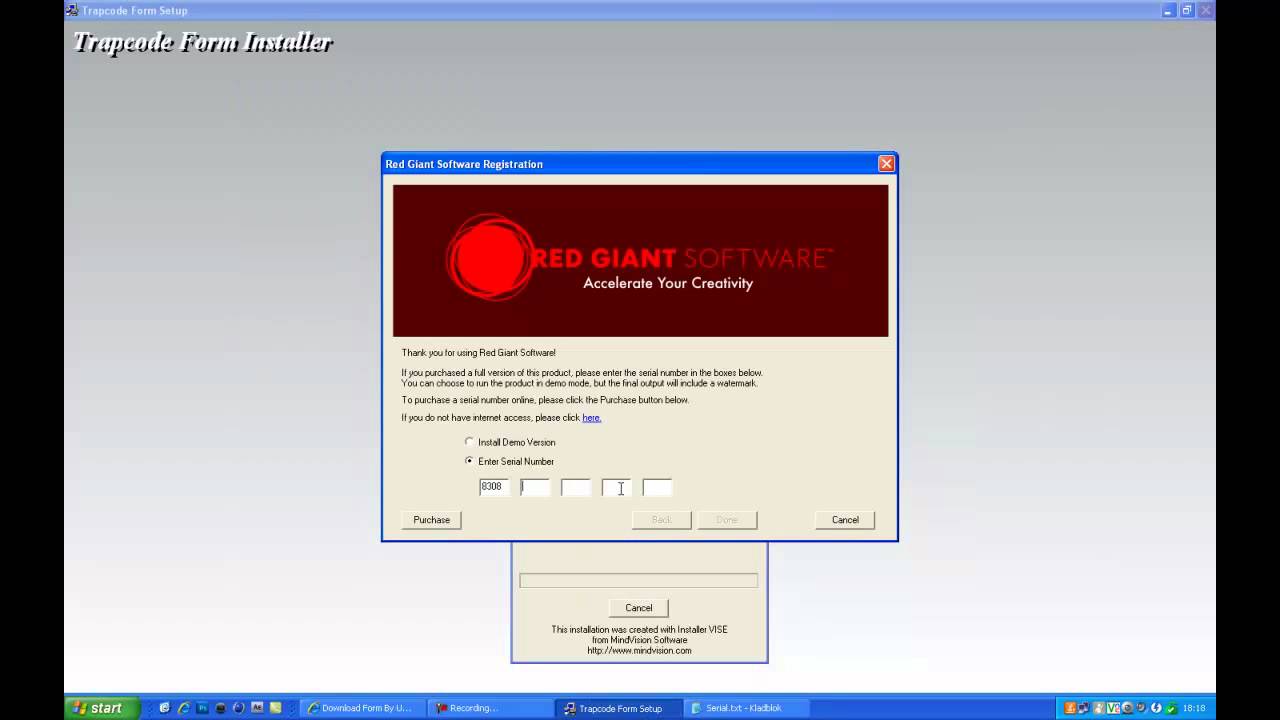Click the third serial number box

point(576,487)
